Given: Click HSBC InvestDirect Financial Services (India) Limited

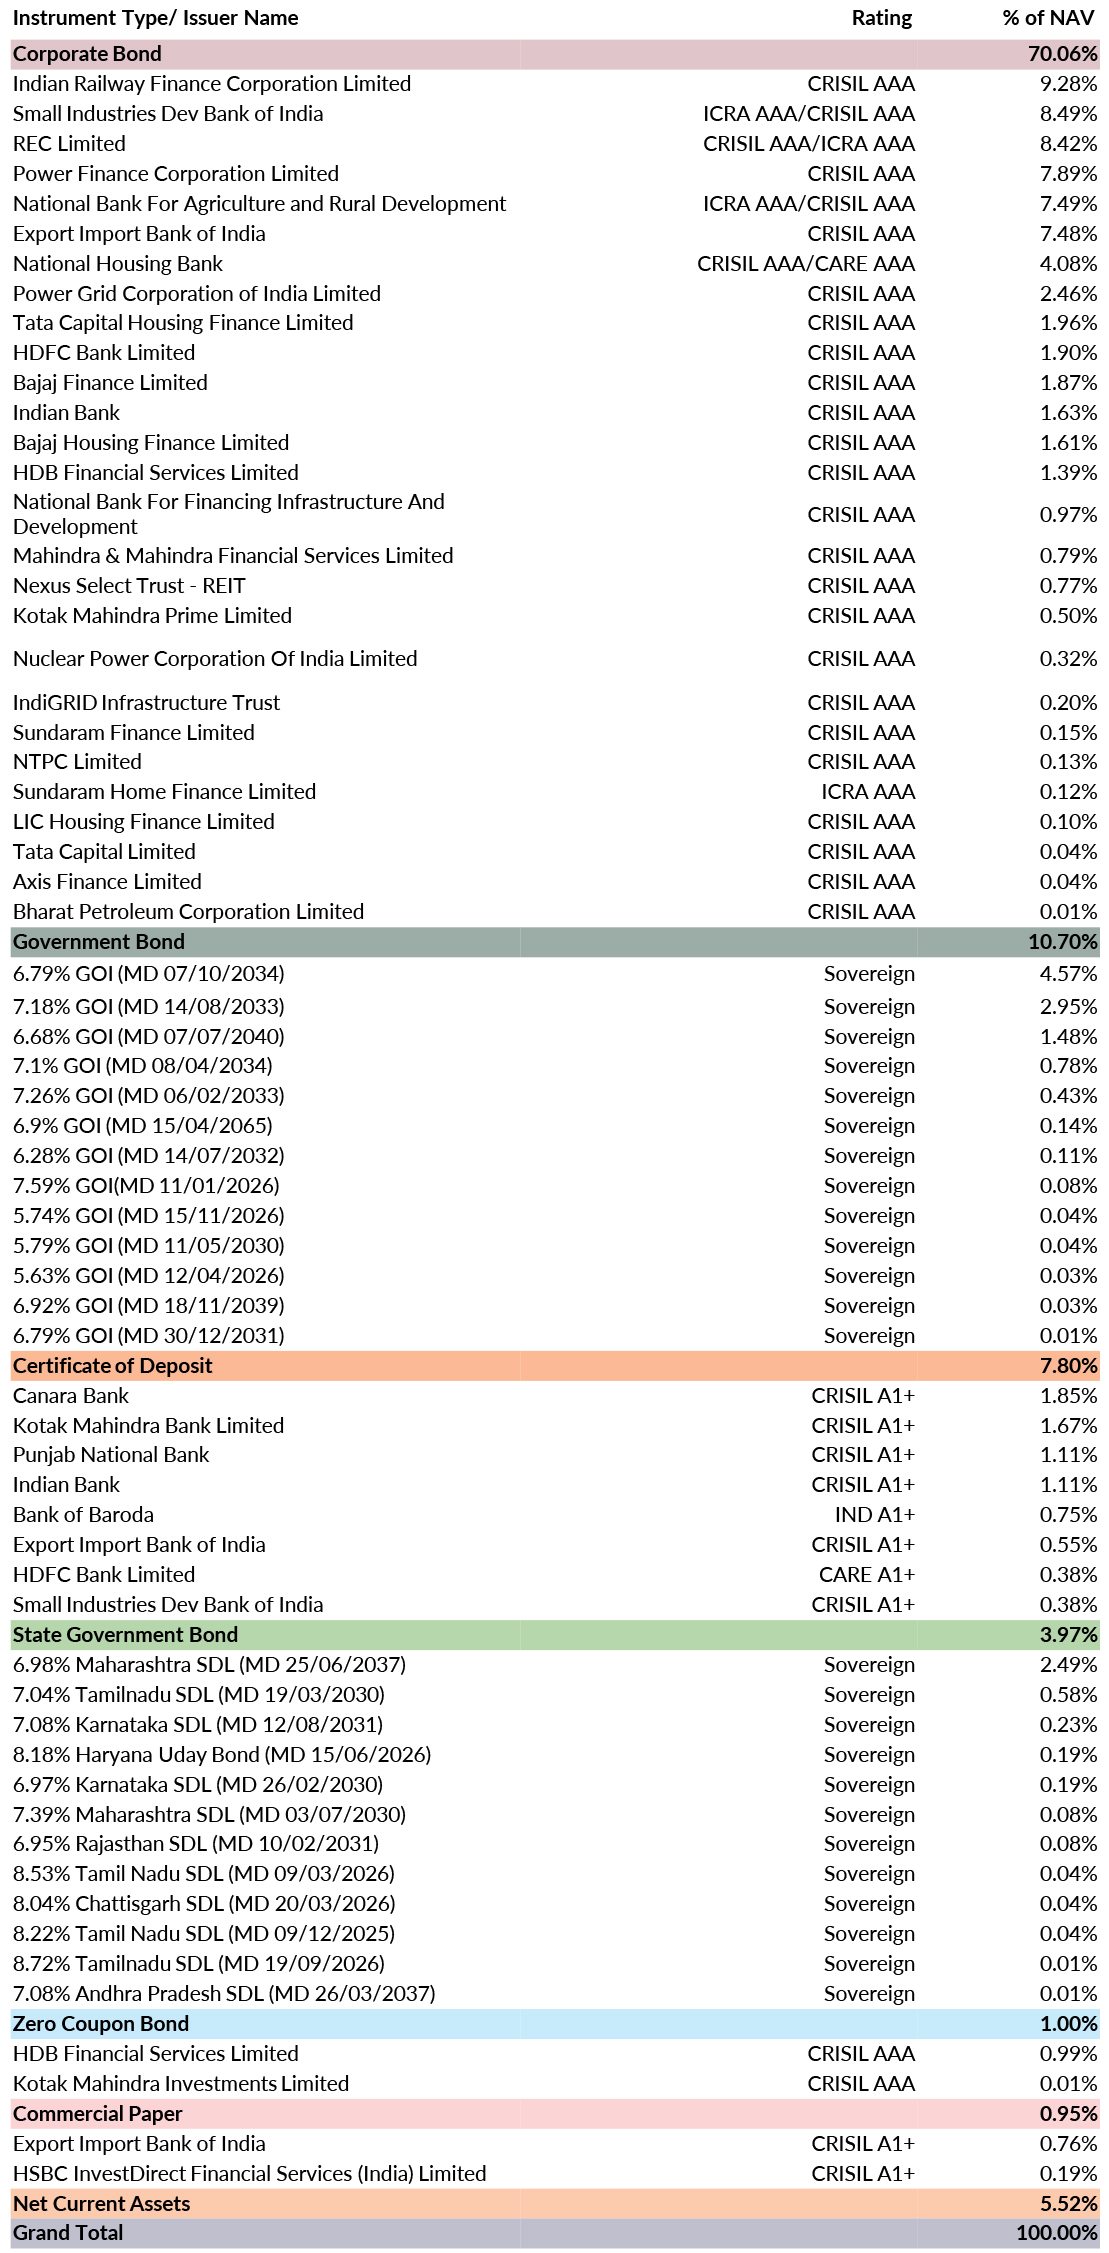Looking at the screenshot, I should [250, 2174].
